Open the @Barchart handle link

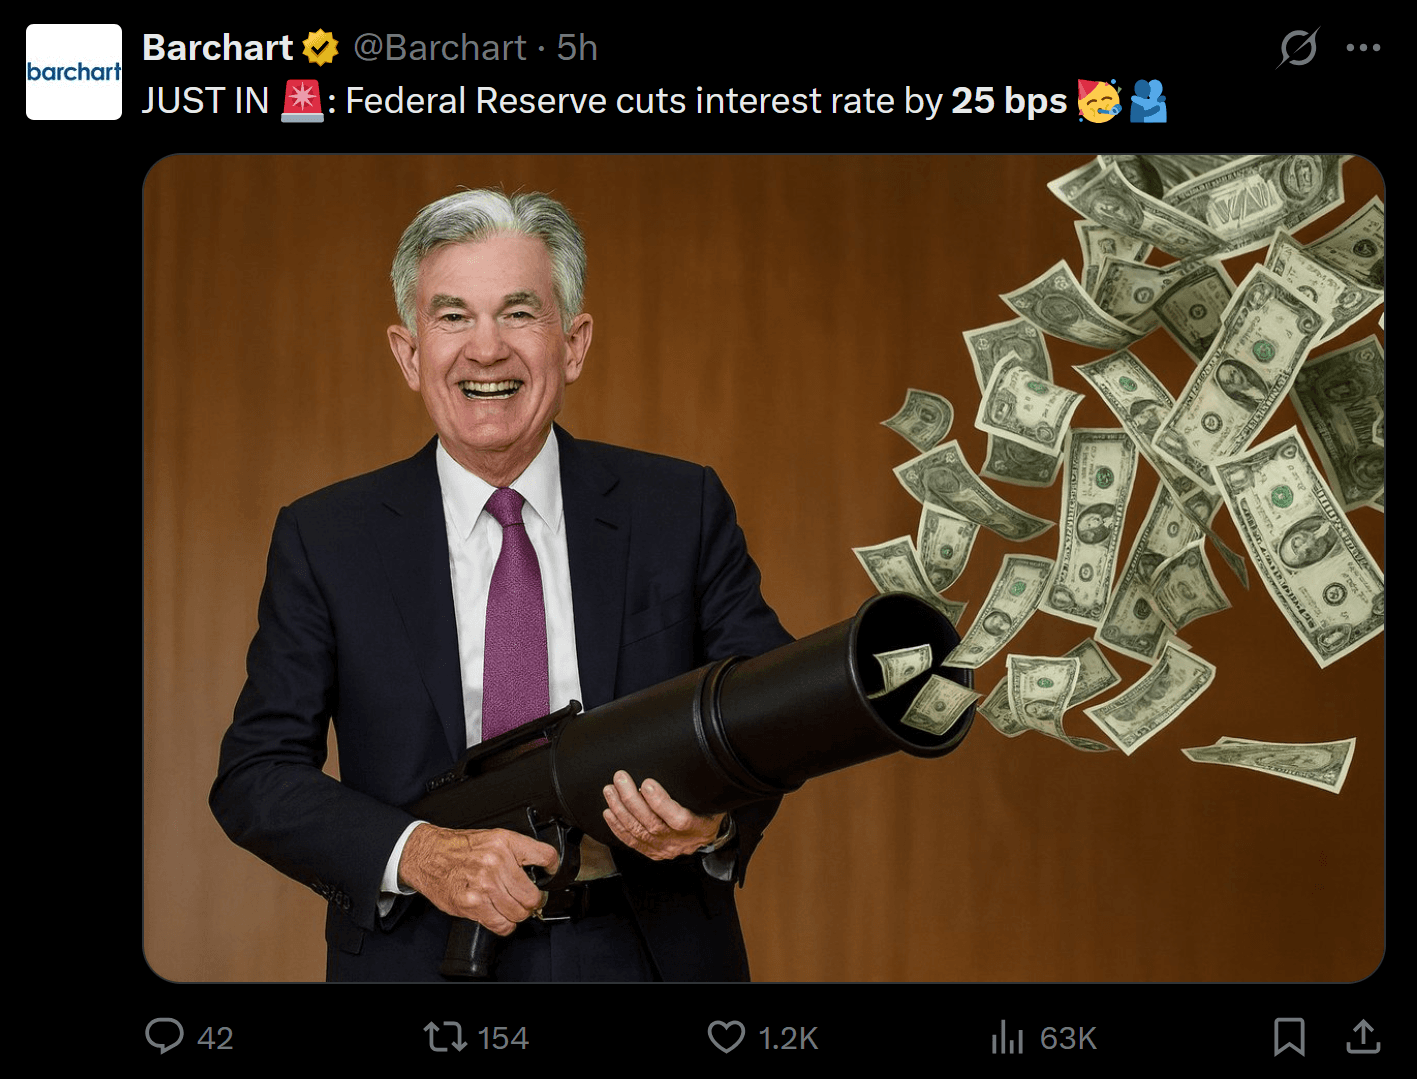point(439,47)
